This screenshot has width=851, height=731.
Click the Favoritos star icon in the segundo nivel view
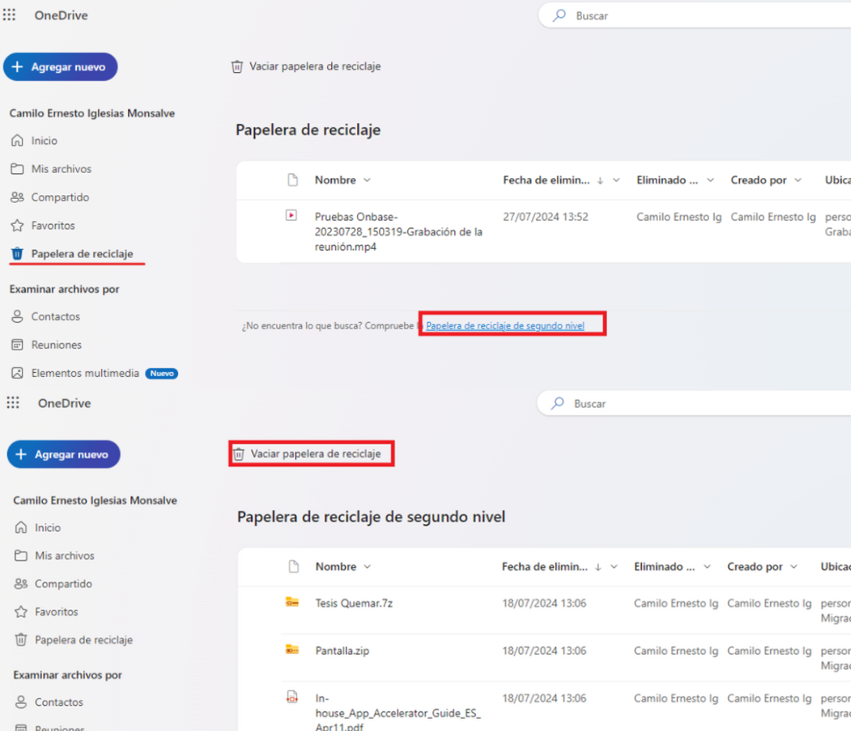pos(21,612)
